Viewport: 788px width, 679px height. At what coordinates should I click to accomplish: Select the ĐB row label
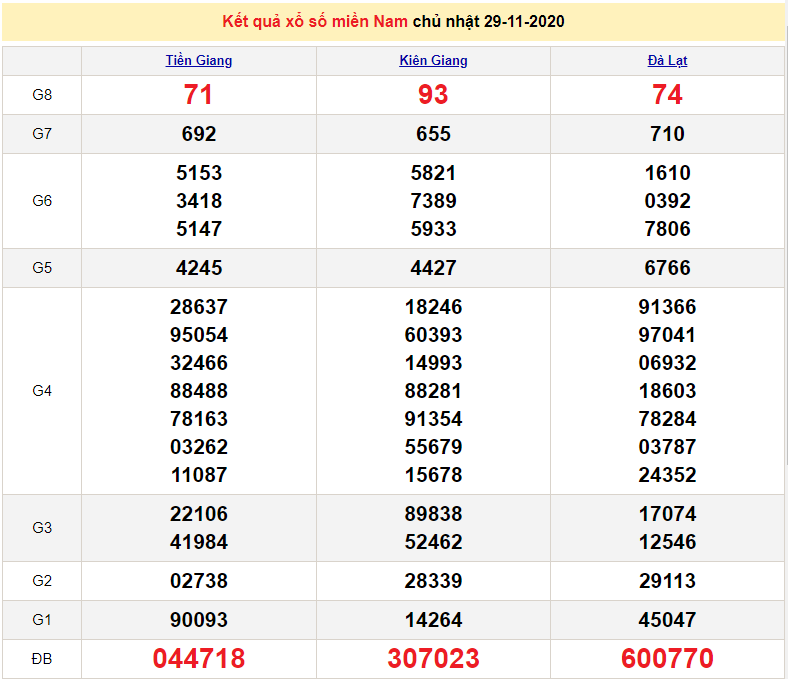[x=42, y=659]
